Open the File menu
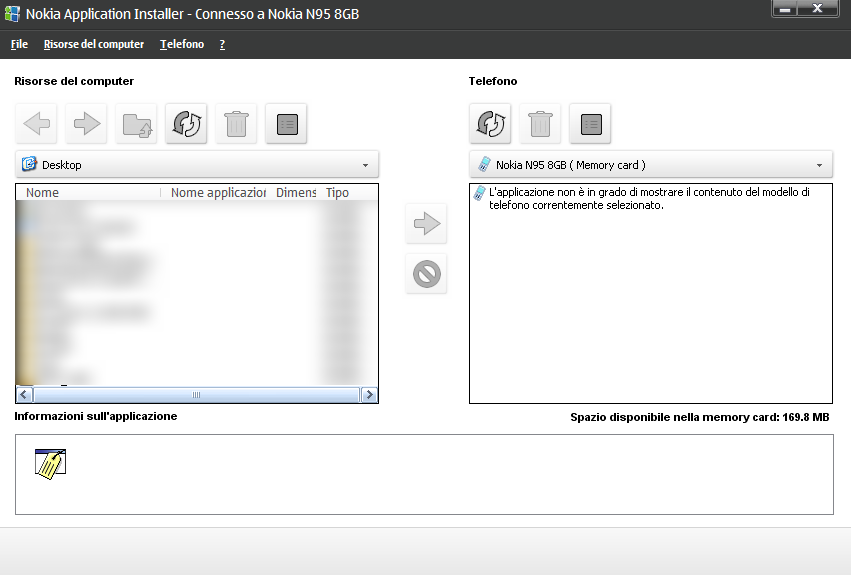 [19, 45]
